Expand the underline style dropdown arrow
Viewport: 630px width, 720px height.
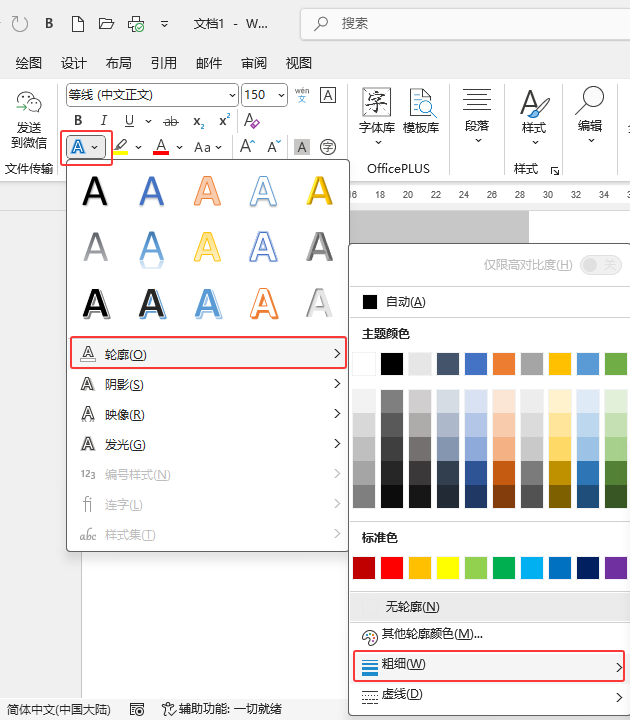[148, 121]
